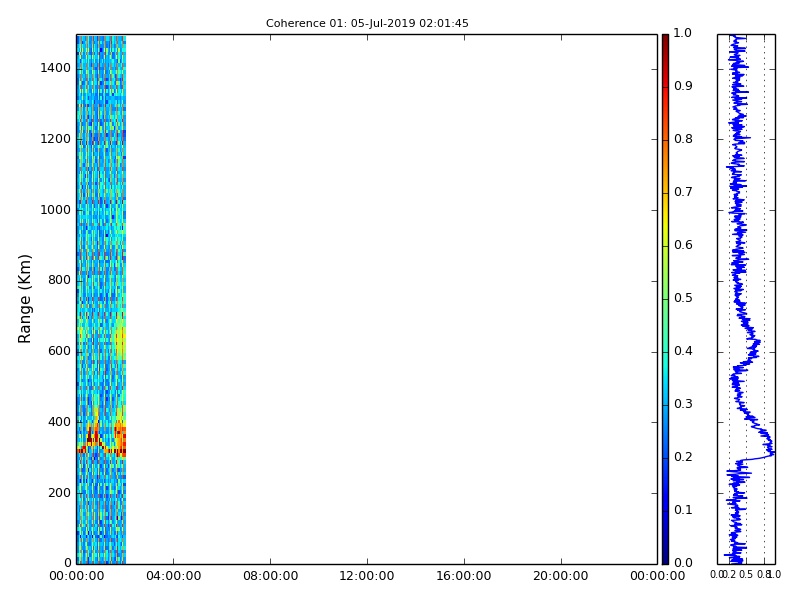This screenshot has height=600, width=800.
Task: Click the 0.3 colorbar tick label
Action: (x=683, y=405)
